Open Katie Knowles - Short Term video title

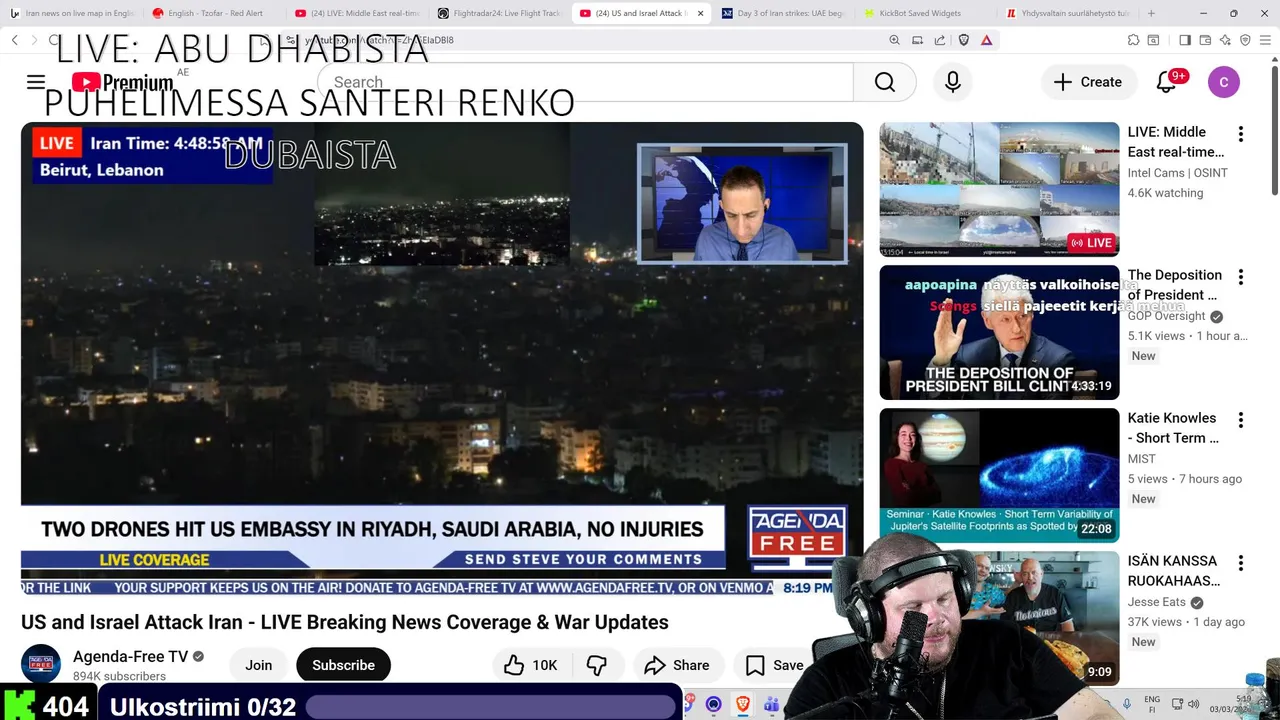(x=1173, y=428)
